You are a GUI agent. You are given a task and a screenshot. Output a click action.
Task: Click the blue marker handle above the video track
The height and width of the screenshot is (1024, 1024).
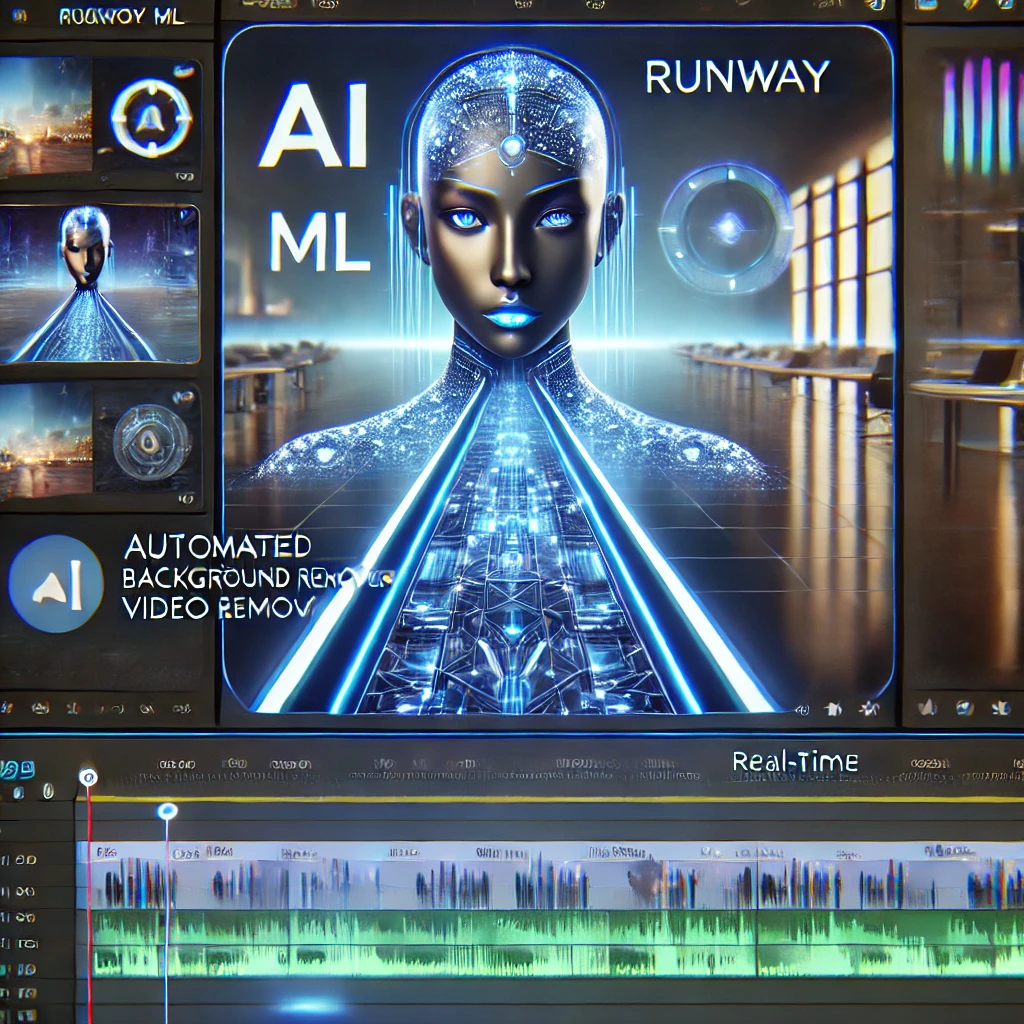[167, 811]
